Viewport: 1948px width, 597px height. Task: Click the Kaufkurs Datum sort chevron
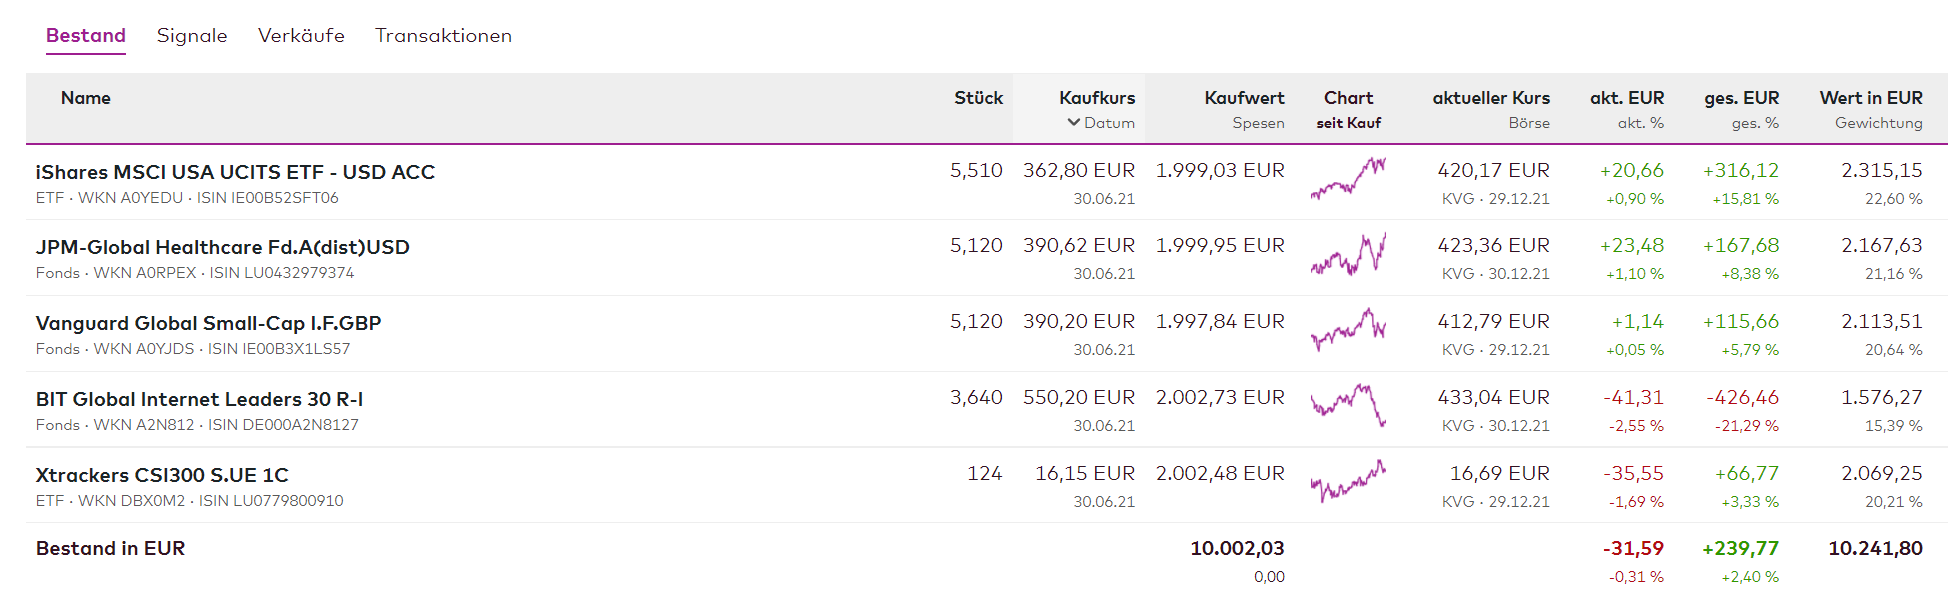click(1074, 122)
